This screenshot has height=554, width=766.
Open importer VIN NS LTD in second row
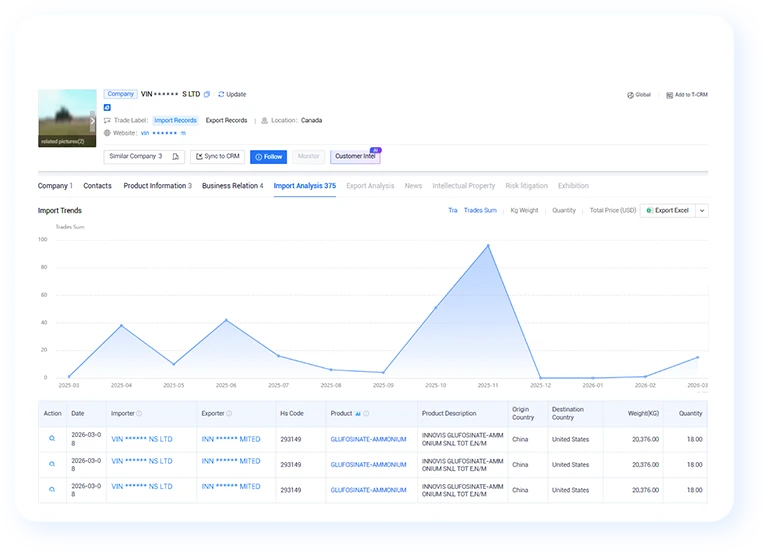coord(142,461)
